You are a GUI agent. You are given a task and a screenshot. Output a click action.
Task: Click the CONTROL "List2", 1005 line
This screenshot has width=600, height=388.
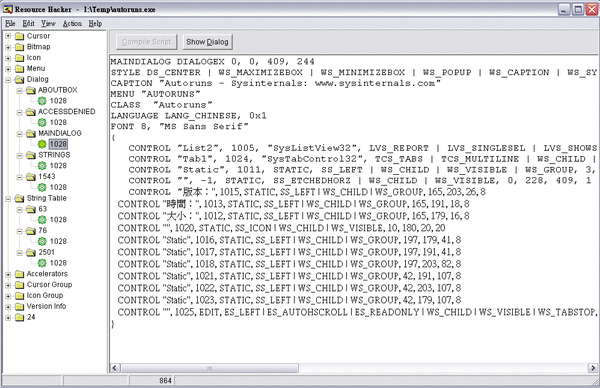(x=362, y=148)
